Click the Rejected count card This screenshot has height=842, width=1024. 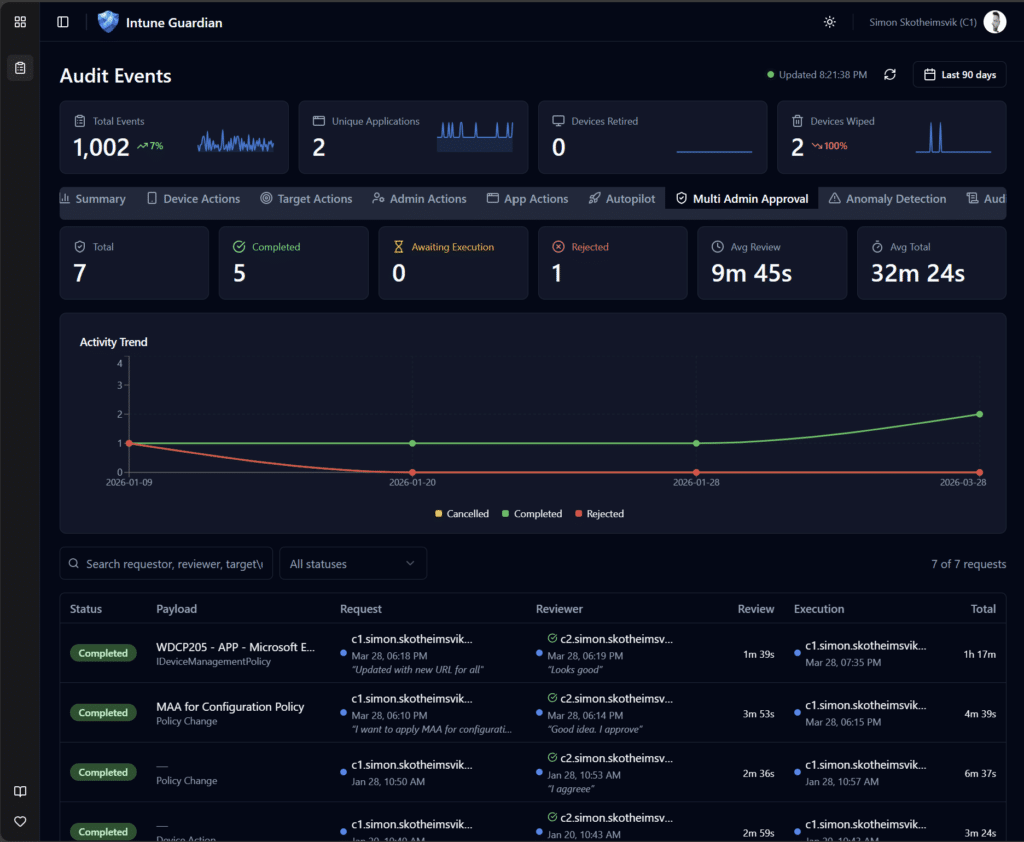[x=612, y=263]
